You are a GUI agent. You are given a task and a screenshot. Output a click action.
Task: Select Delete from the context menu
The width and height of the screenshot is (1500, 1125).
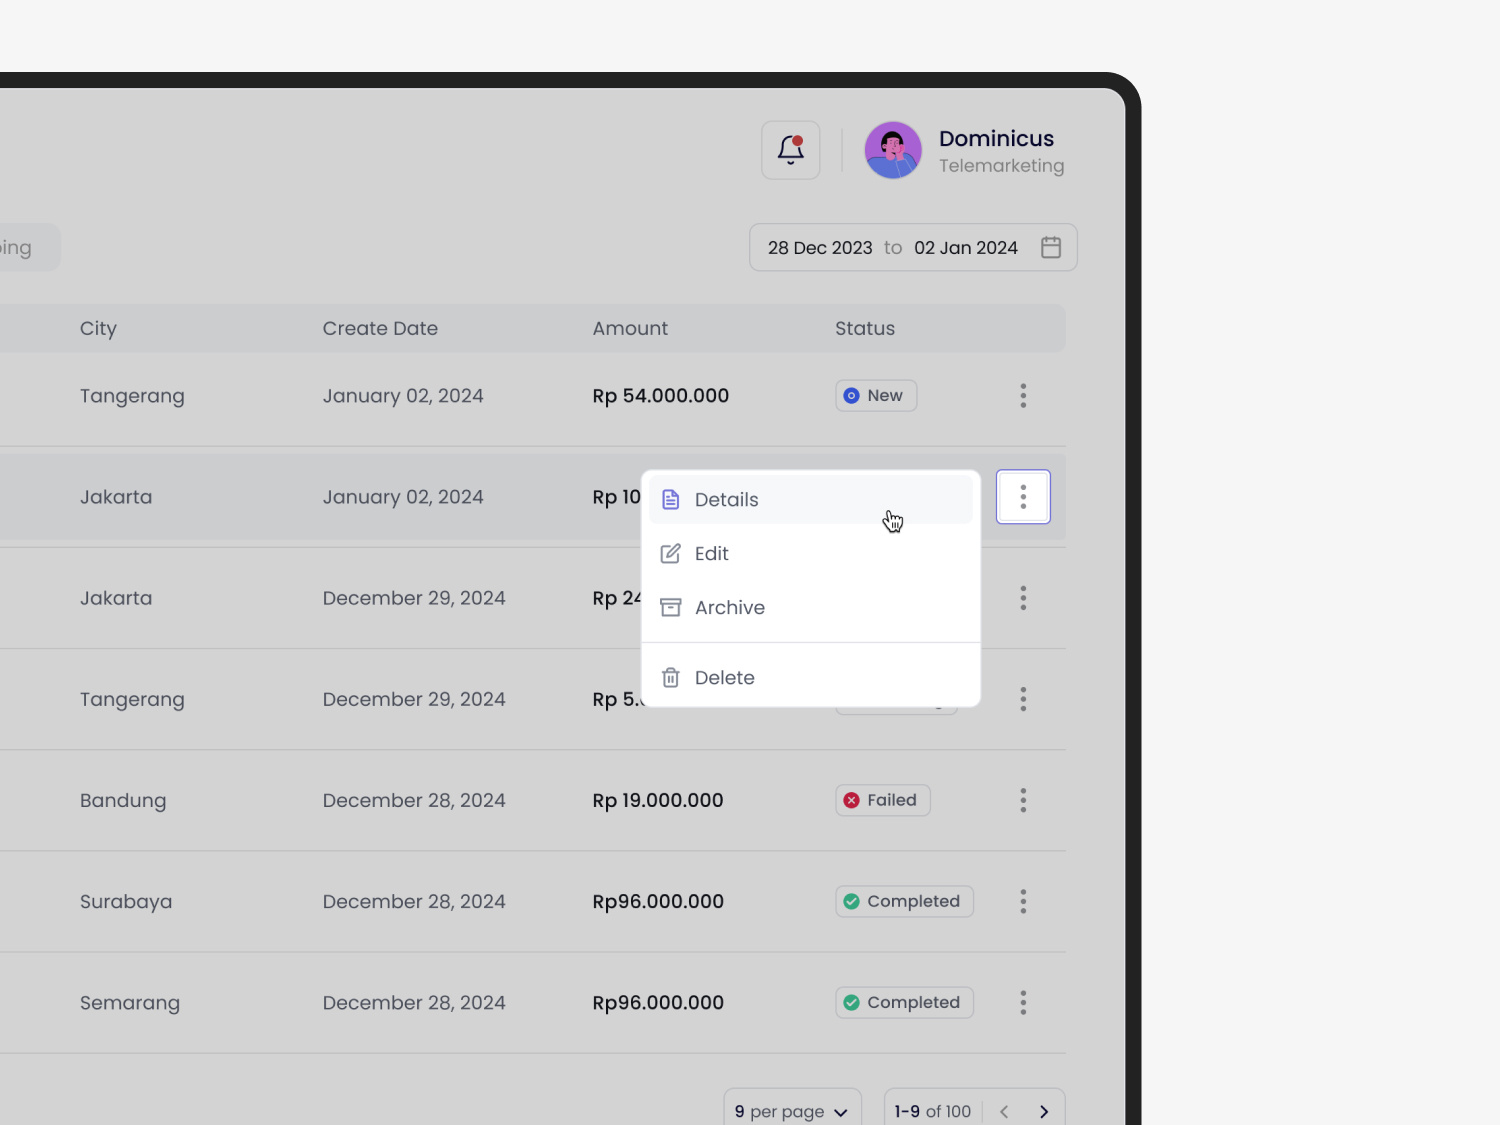[724, 677]
